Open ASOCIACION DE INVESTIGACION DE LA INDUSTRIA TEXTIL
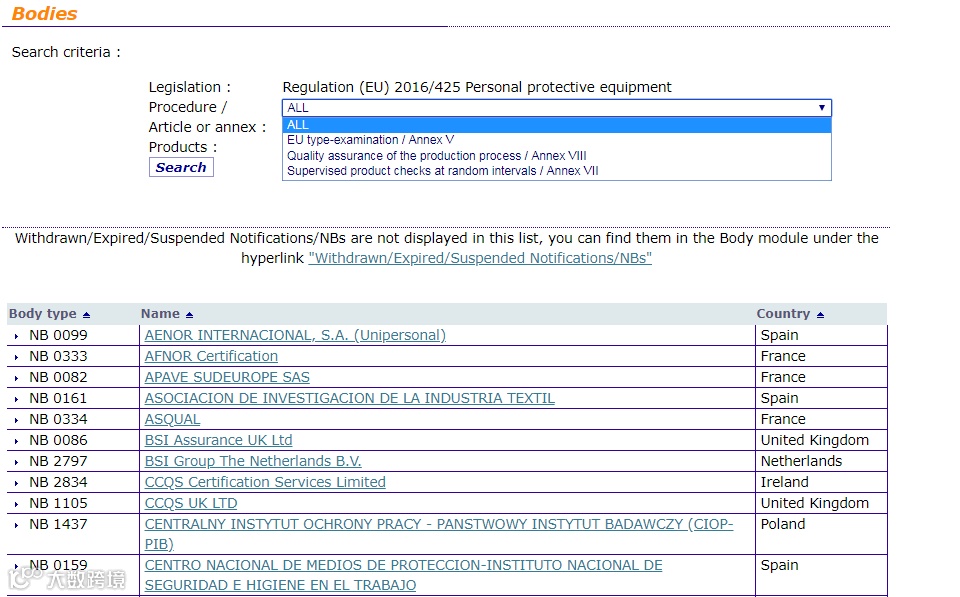Screen dimensions: 960x597 350,398
